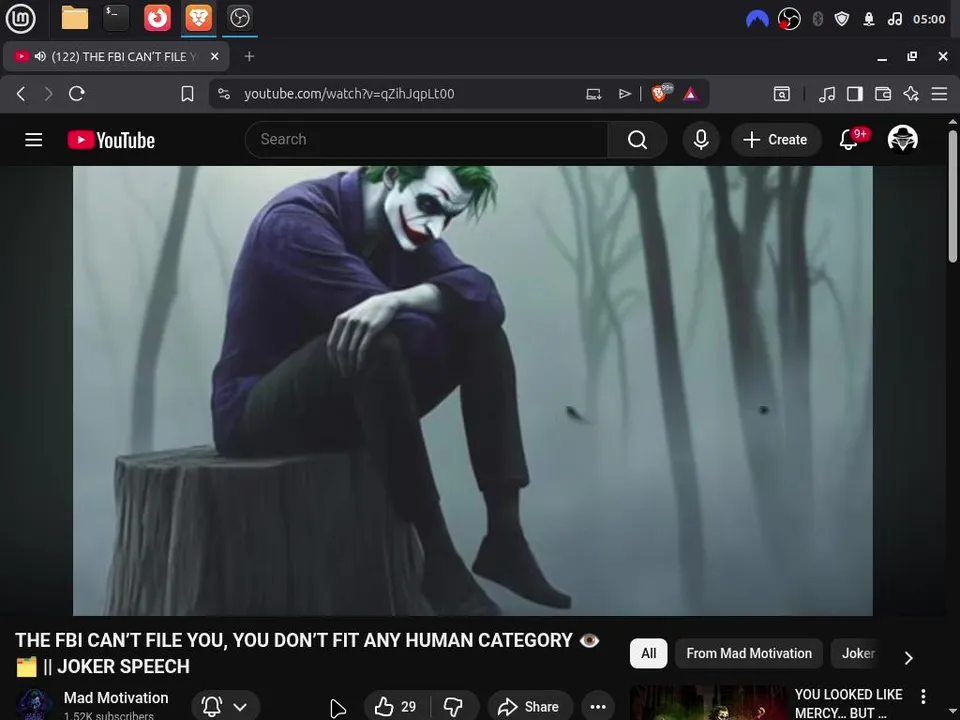The image size is (960, 720).
Task: Show more filter chips with arrow
Action: click(x=909, y=658)
